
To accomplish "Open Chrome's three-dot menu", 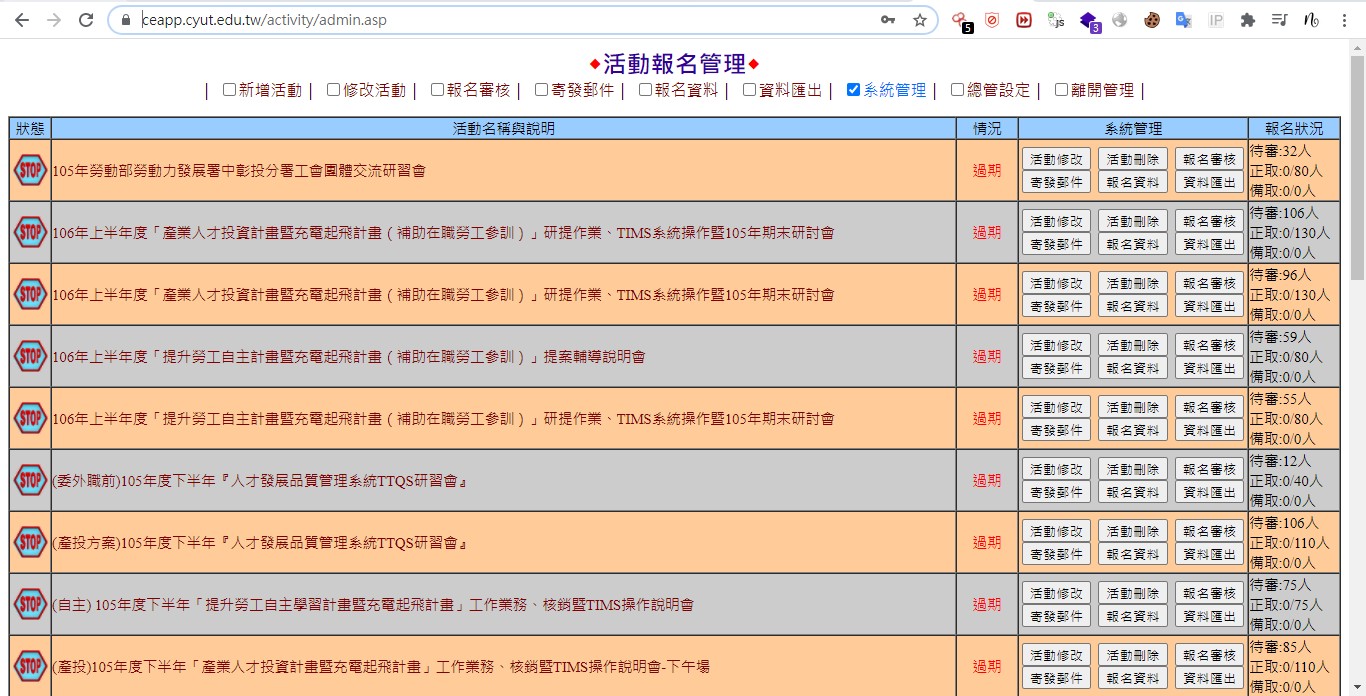I will (1343, 20).
